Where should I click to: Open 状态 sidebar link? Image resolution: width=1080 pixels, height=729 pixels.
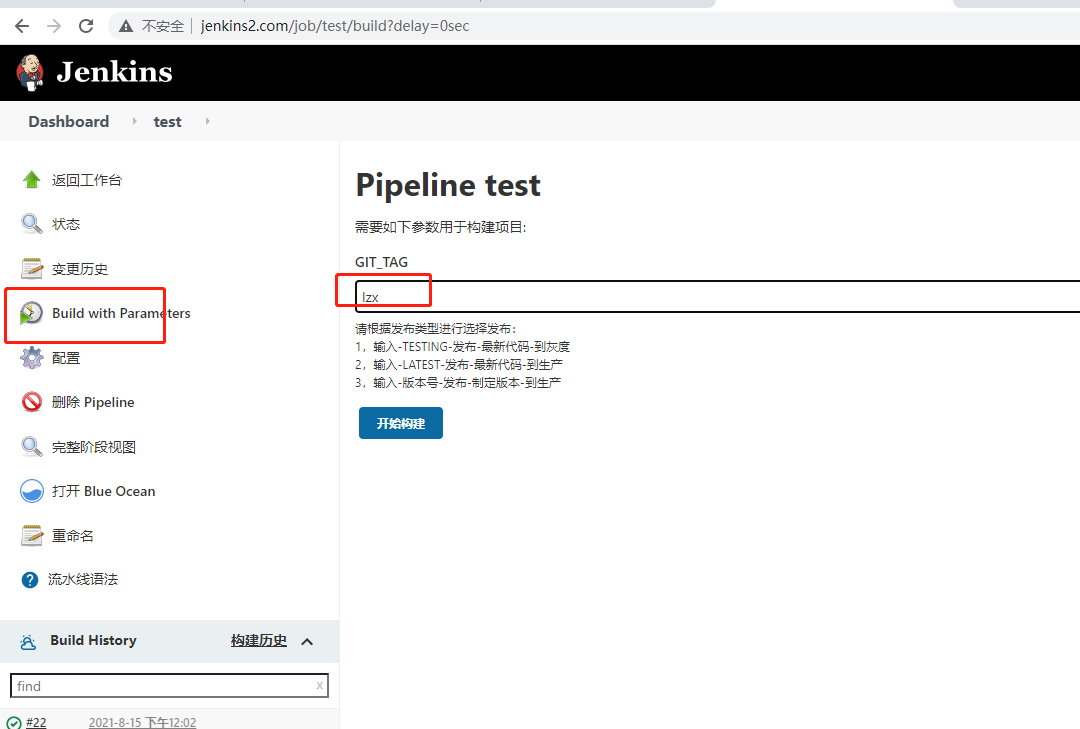[66, 225]
